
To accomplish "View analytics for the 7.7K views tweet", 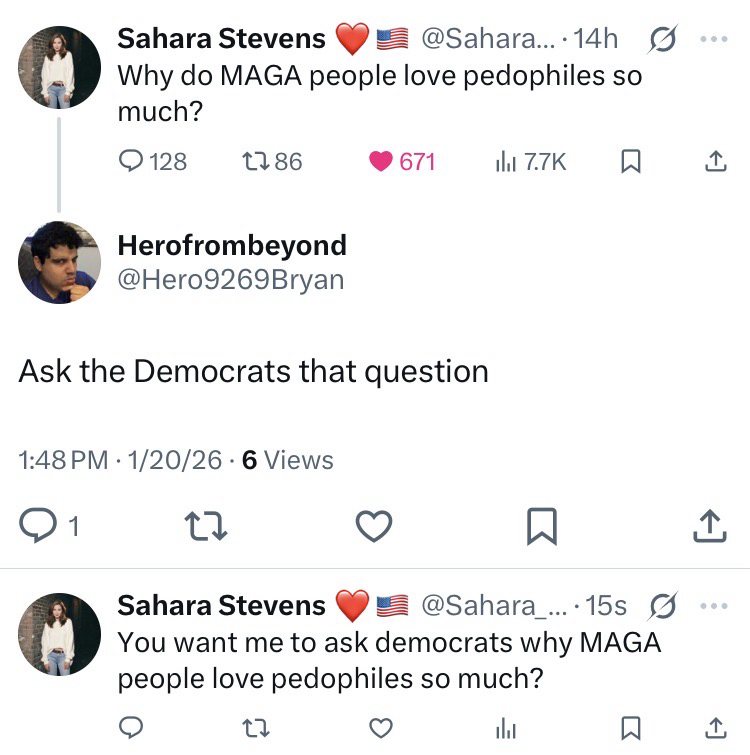I will [506, 161].
